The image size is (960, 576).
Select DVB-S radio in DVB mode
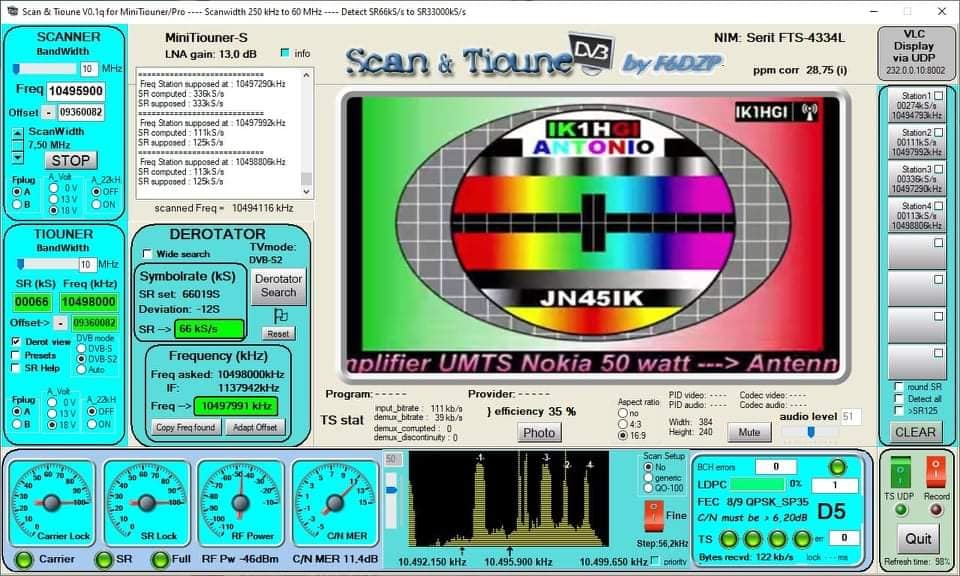(x=81, y=348)
